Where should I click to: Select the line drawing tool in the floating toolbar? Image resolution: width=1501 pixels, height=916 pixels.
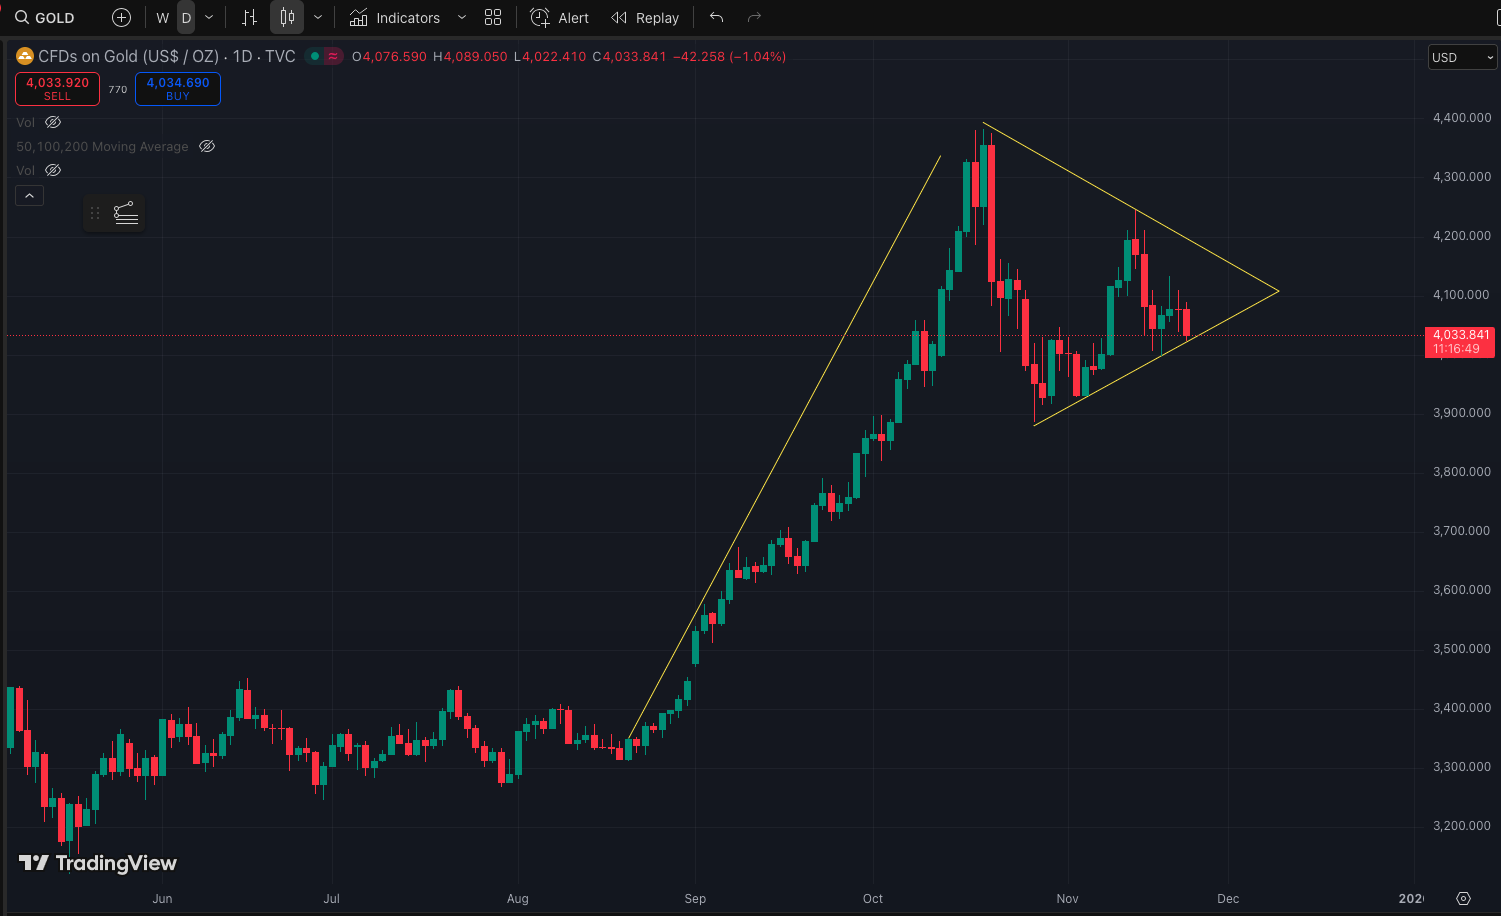[126, 213]
